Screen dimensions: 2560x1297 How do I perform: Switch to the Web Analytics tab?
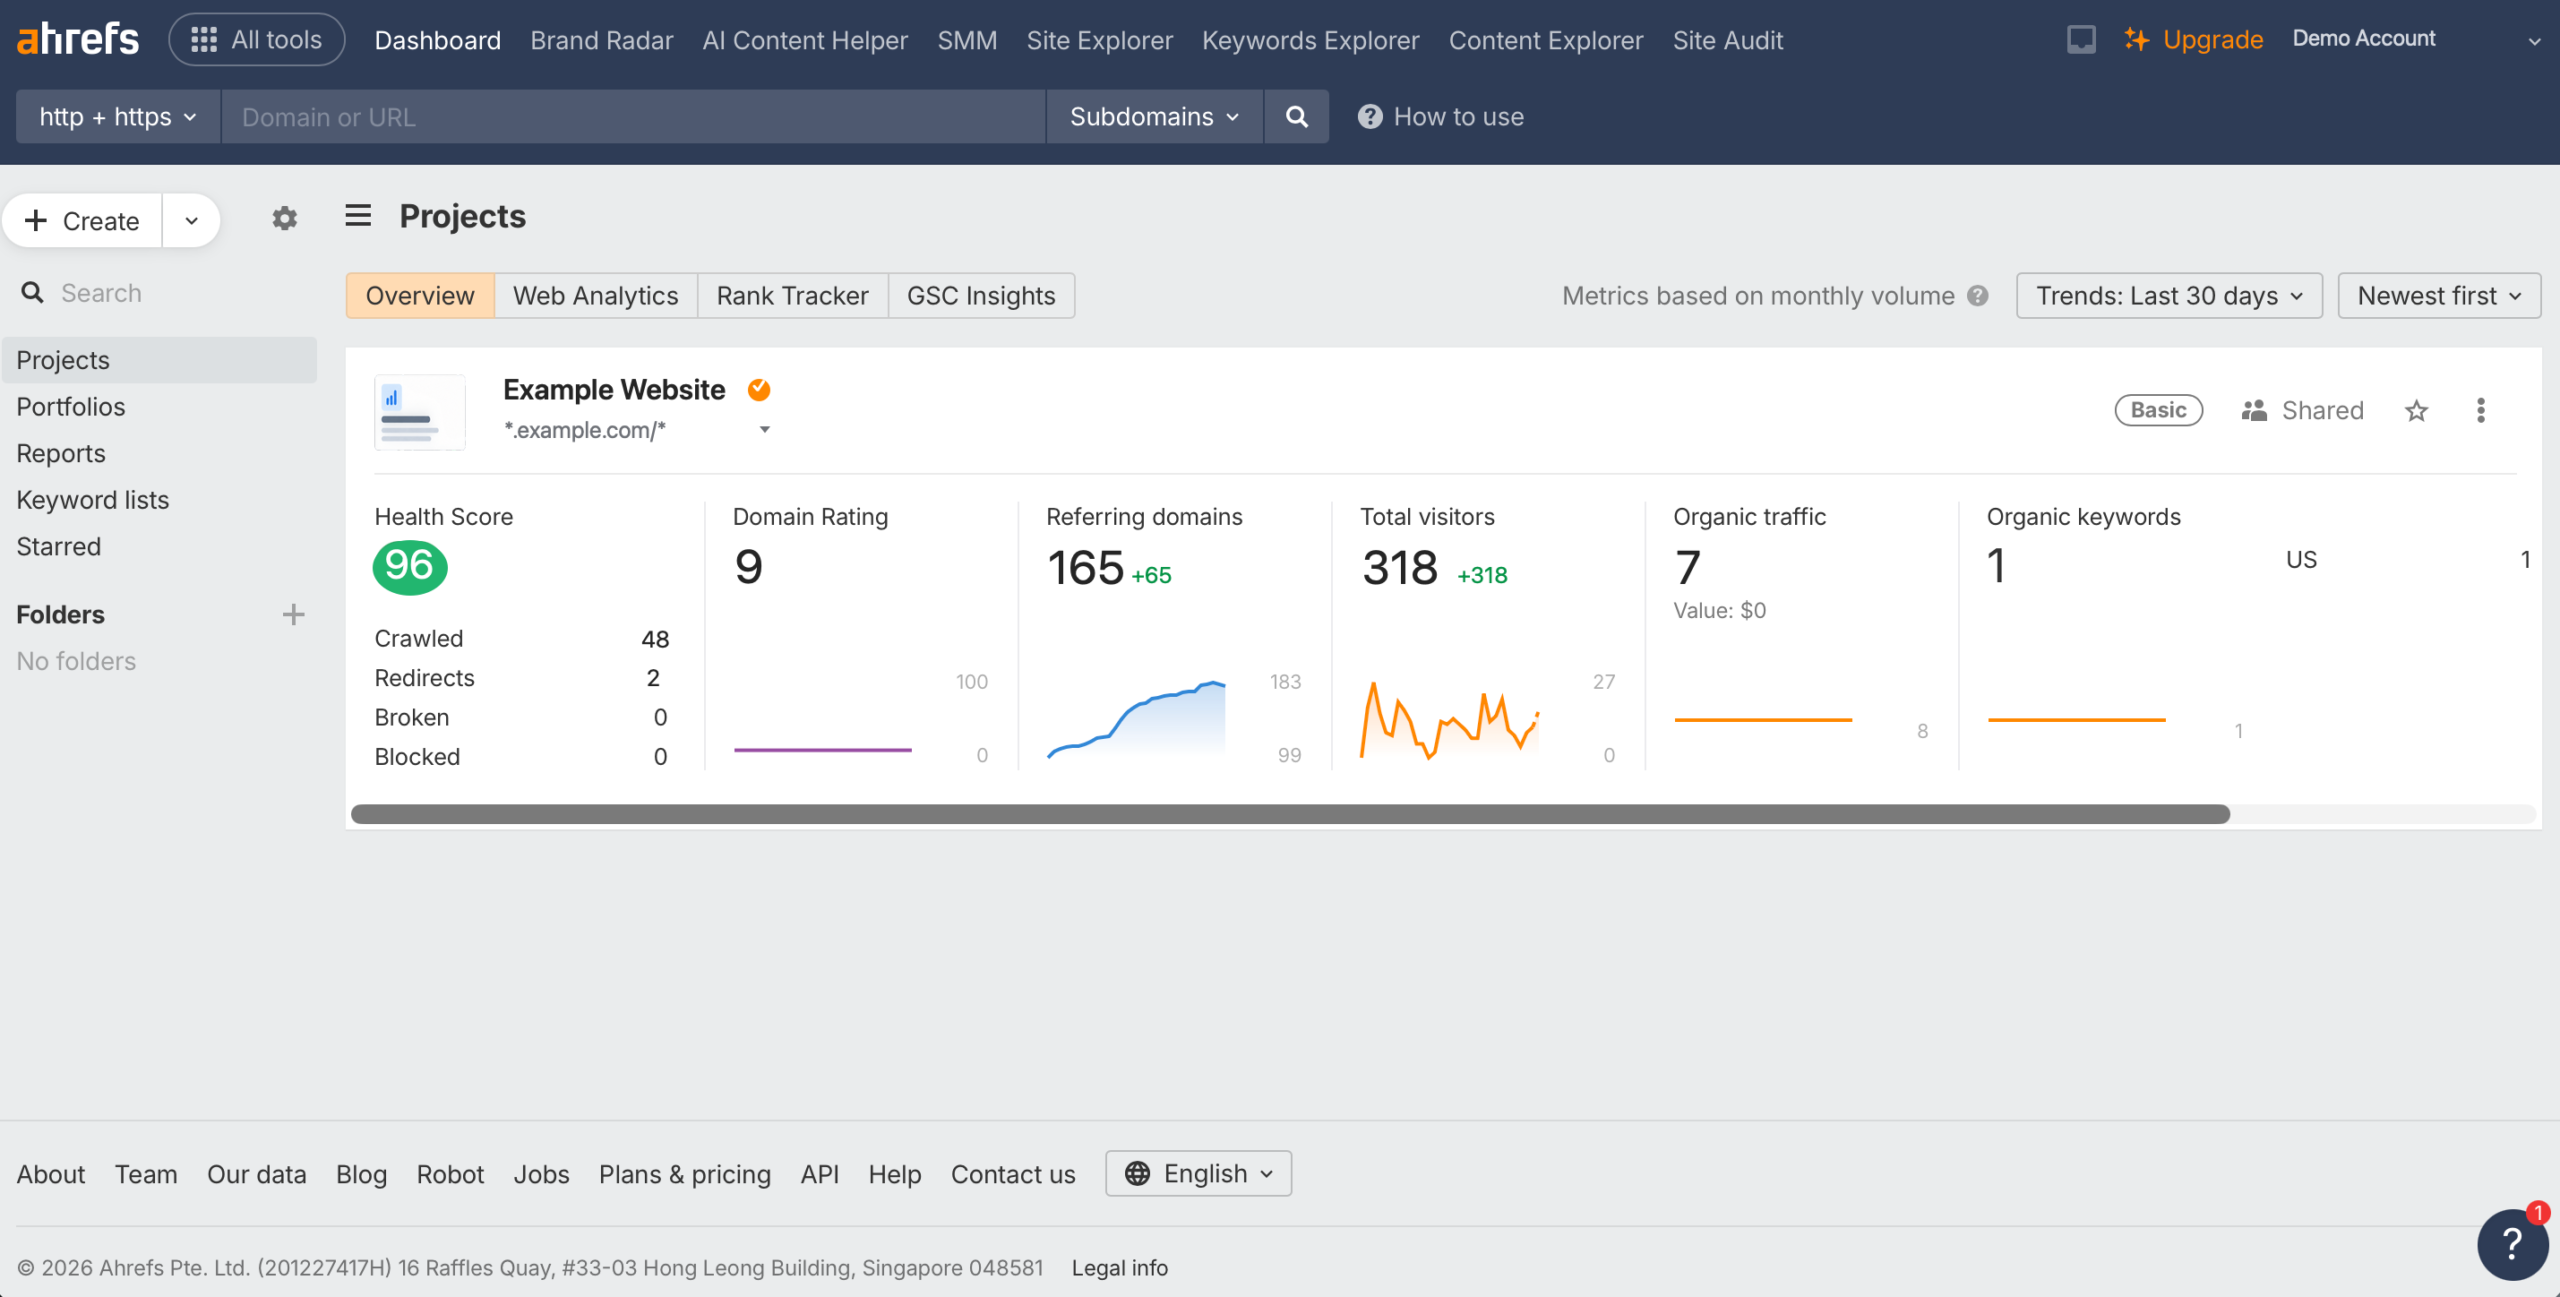pos(596,296)
